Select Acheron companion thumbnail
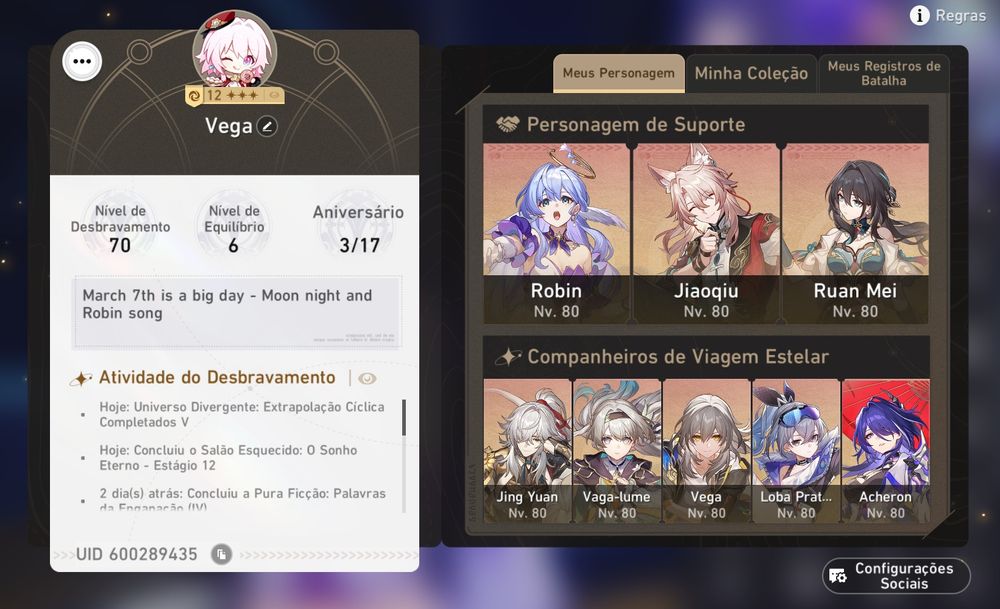This screenshot has height=609, width=1000. [885, 451]
